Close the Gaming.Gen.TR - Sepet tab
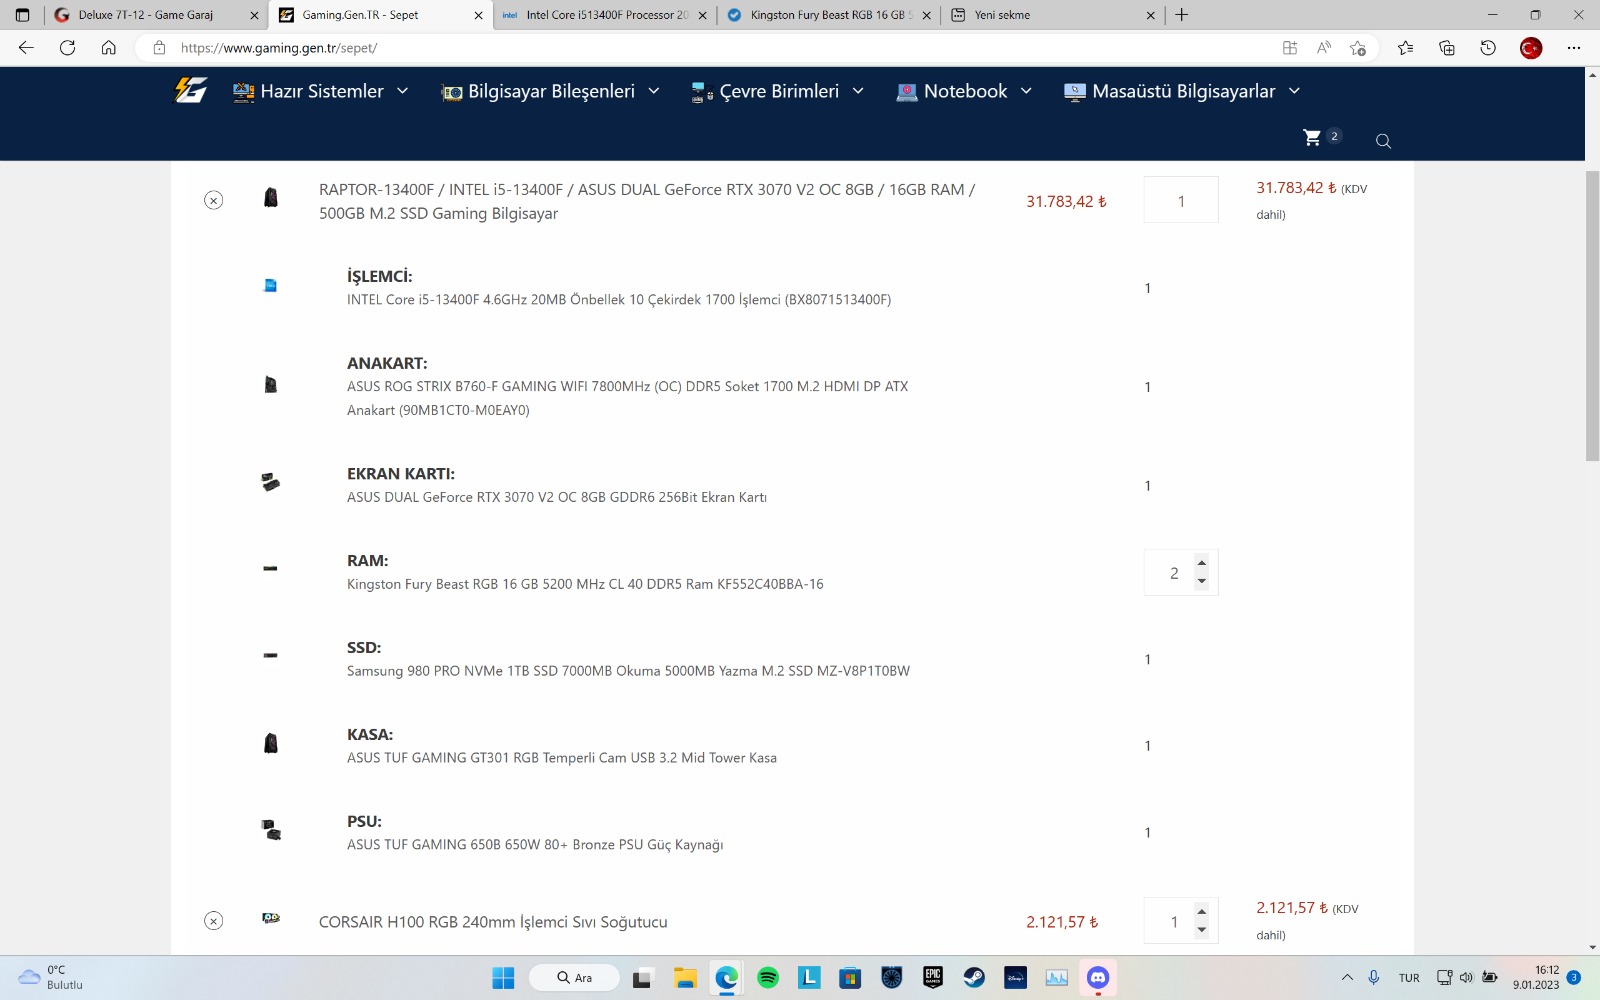Image resolution: width=1600 pixels, height=1000 pixels. pos(478,15)
